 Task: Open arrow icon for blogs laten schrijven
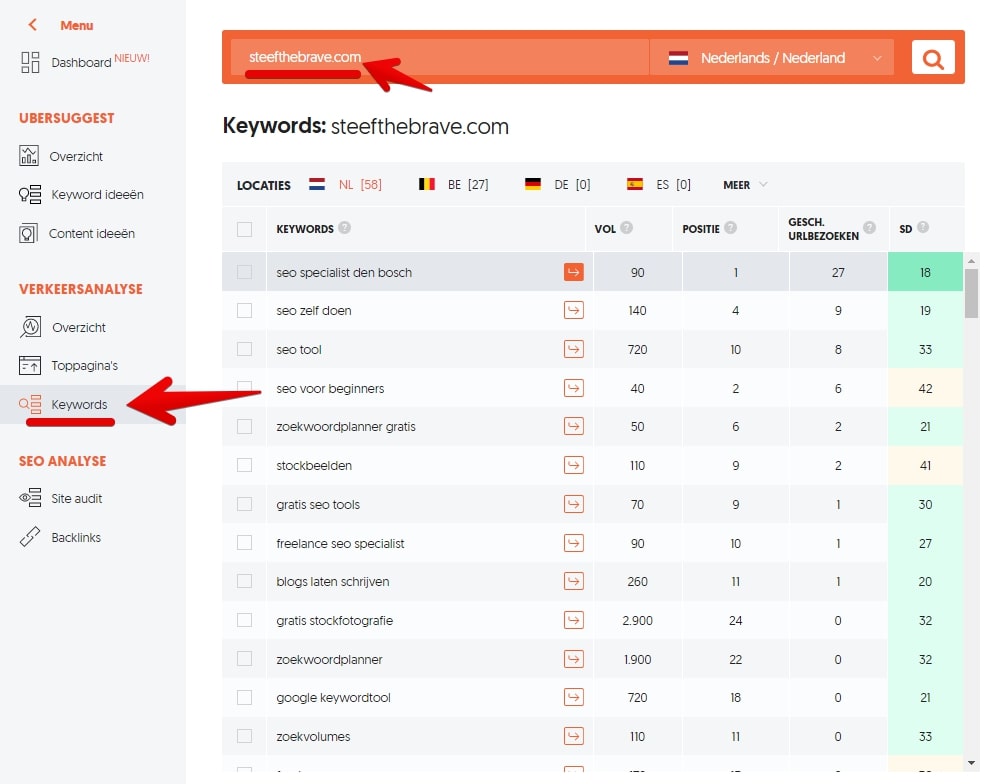[574, 581]
